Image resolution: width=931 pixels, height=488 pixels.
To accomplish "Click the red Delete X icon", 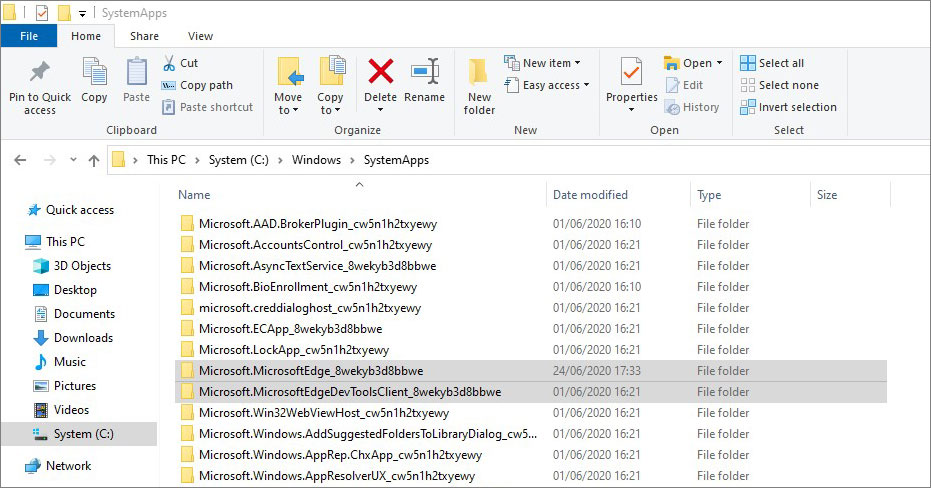I will pos(381,72).
